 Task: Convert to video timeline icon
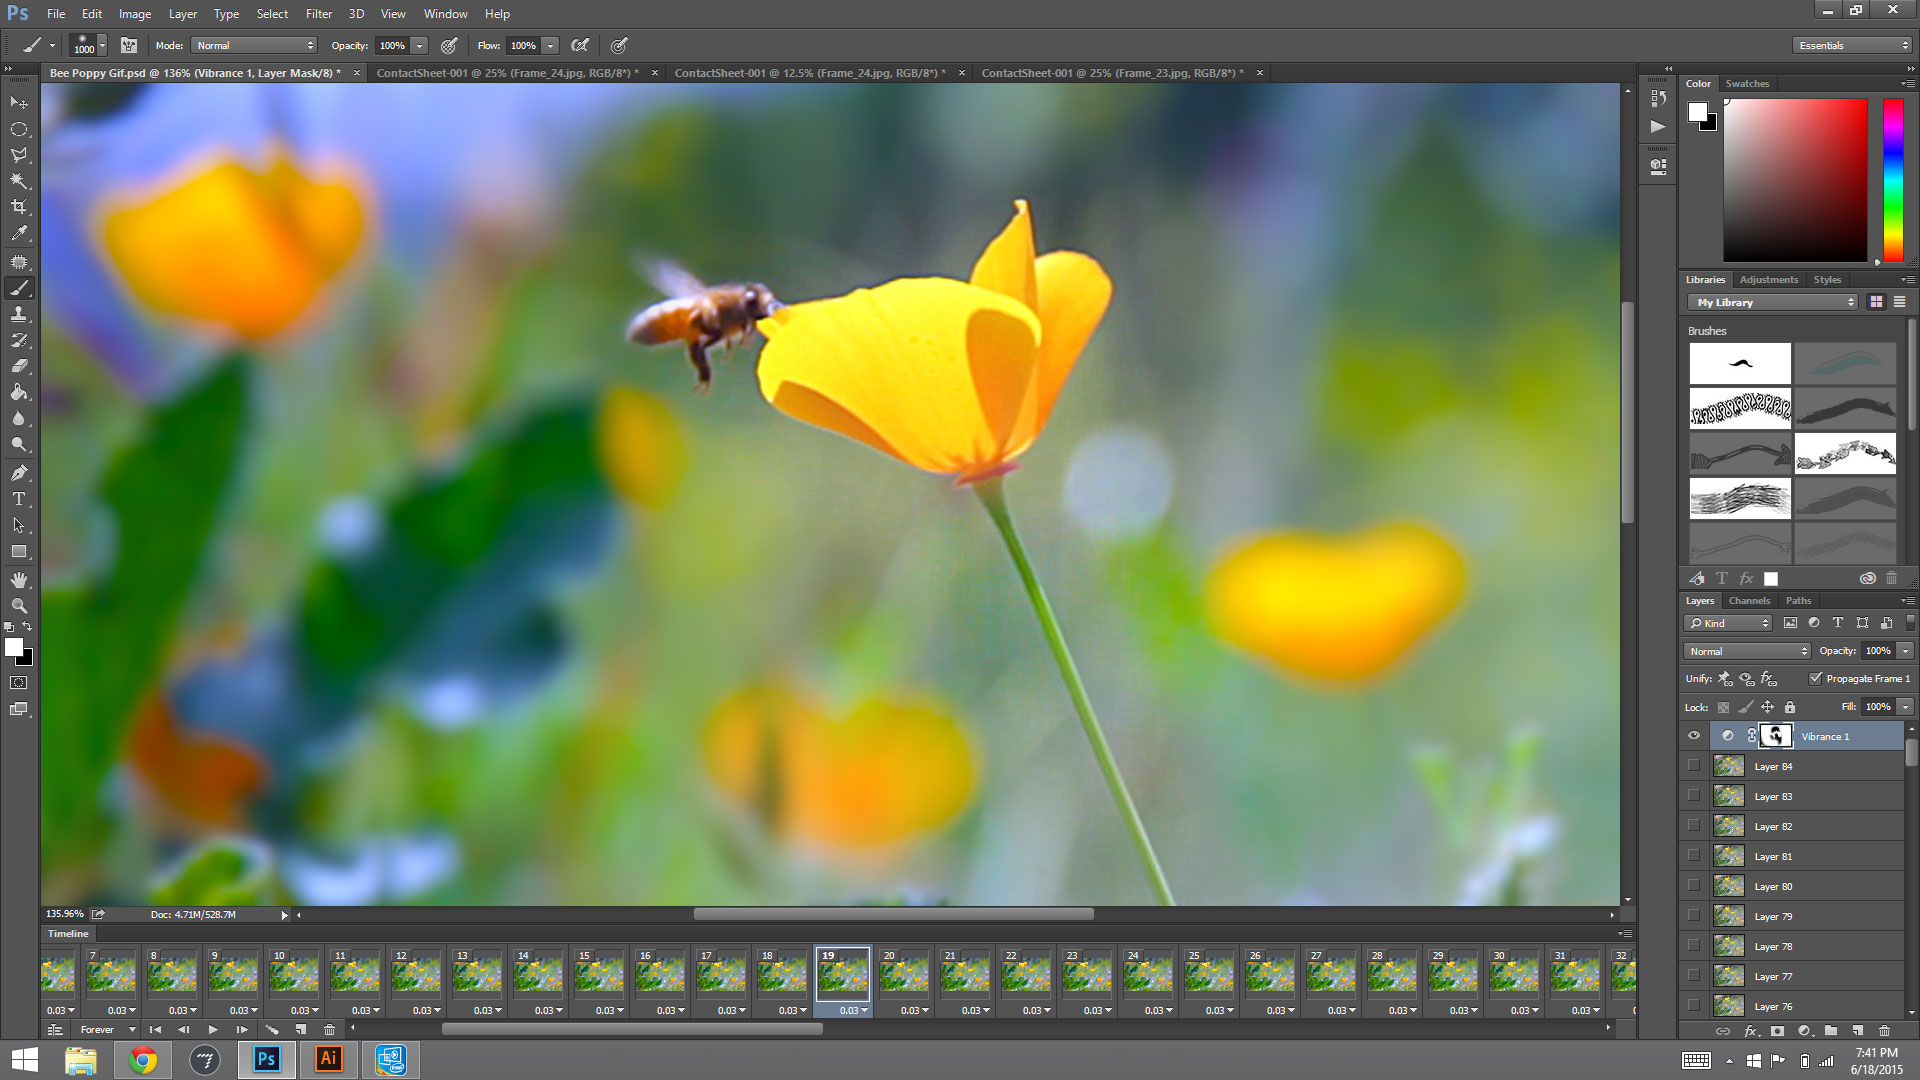[x=55, y=1030]
